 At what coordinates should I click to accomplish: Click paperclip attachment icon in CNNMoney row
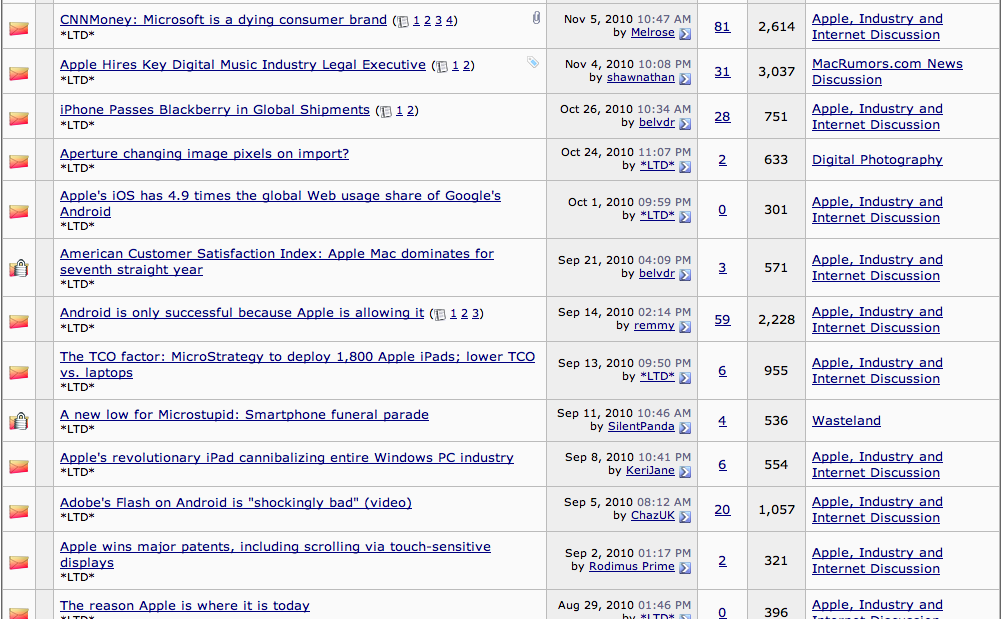pos(536,18)
